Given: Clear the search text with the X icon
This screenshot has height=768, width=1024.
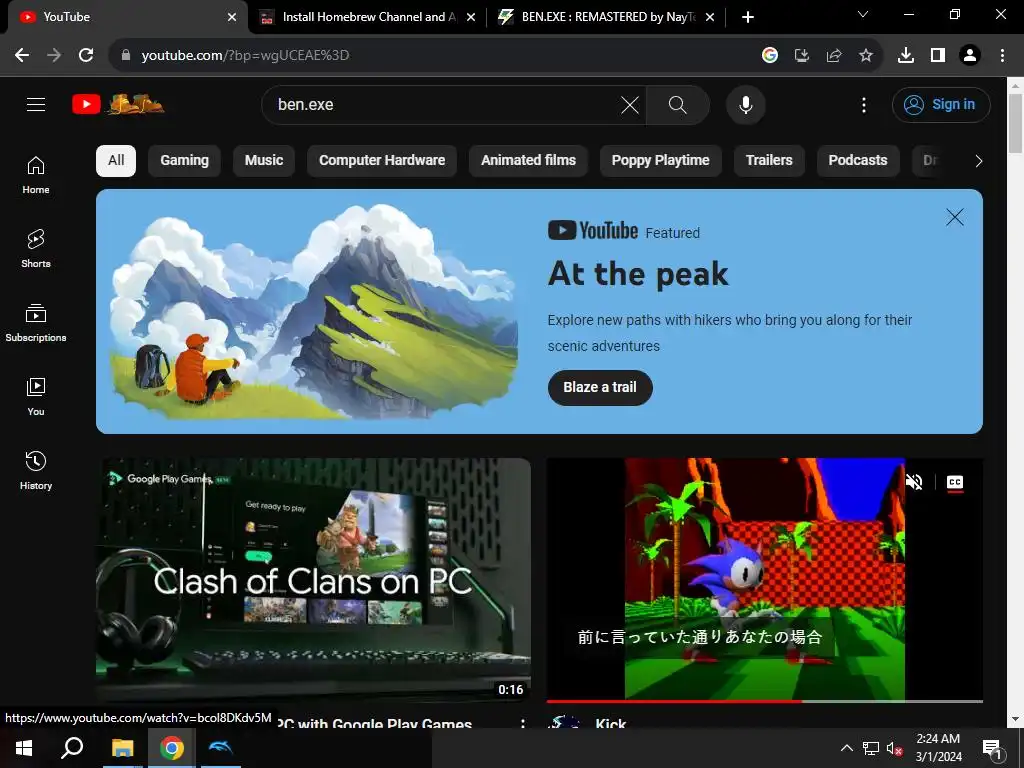Looking at the screenshot, I should pyautogui.click(x=630, y=104).
